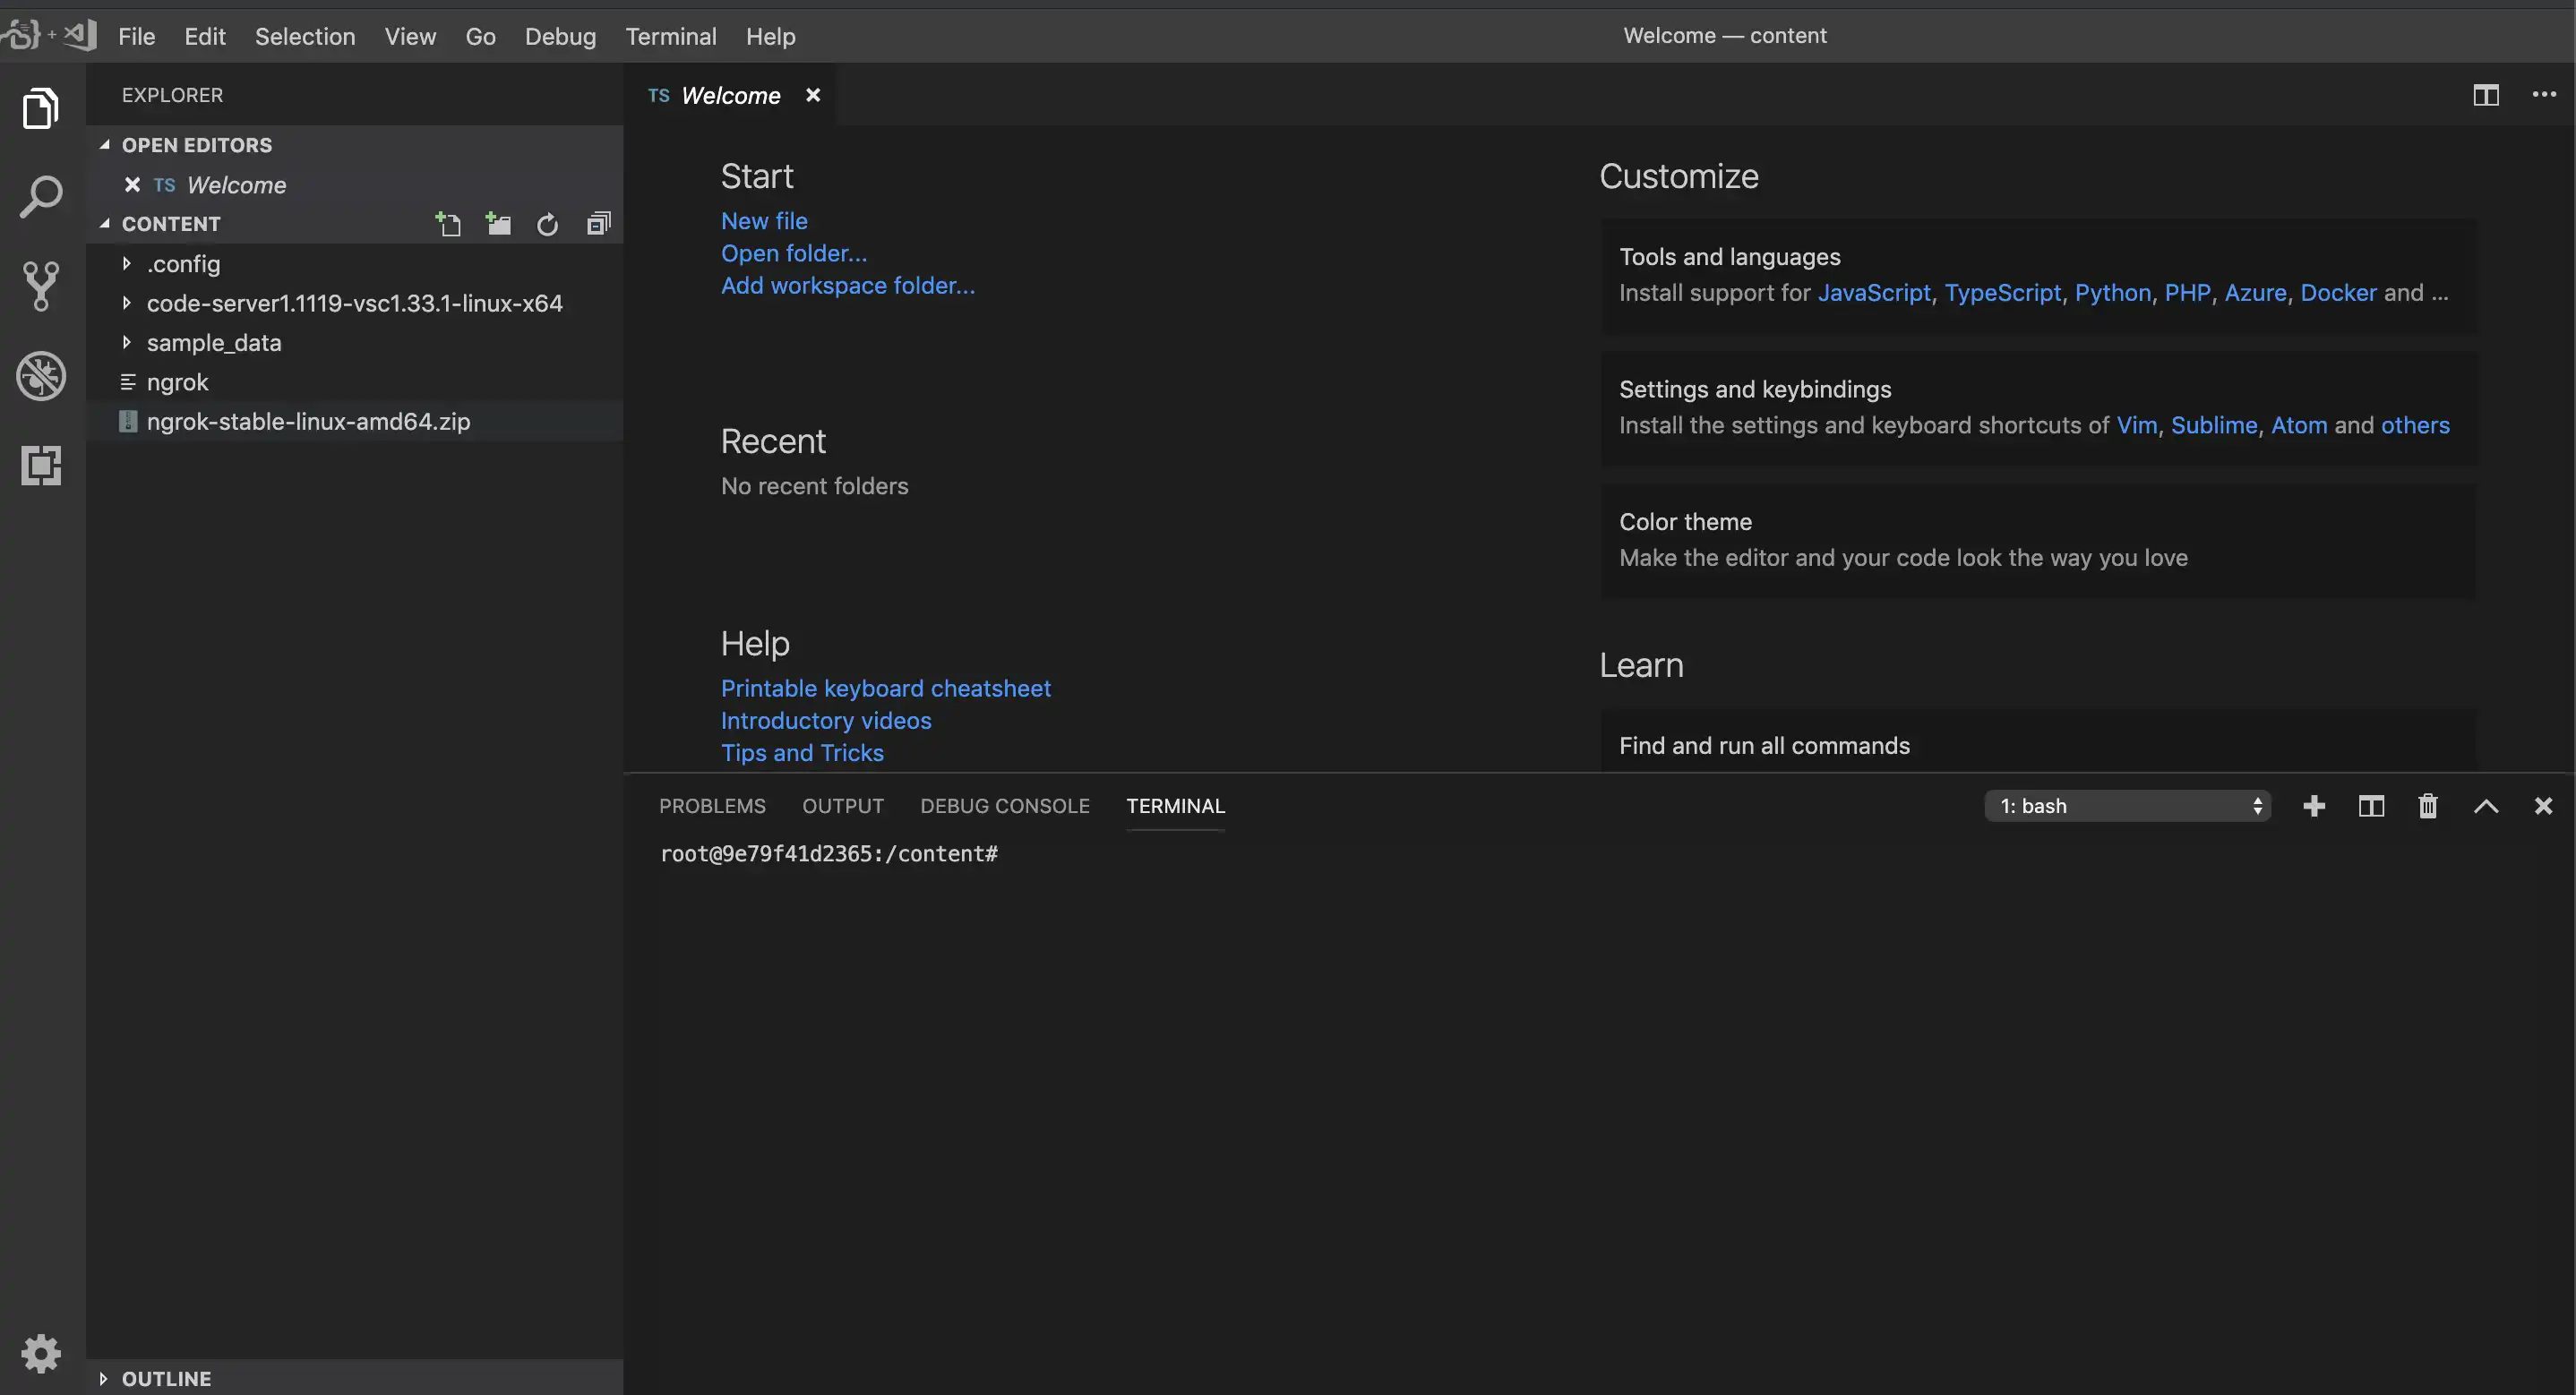Toggle split editor layout button

click(x=2485, y=95)
